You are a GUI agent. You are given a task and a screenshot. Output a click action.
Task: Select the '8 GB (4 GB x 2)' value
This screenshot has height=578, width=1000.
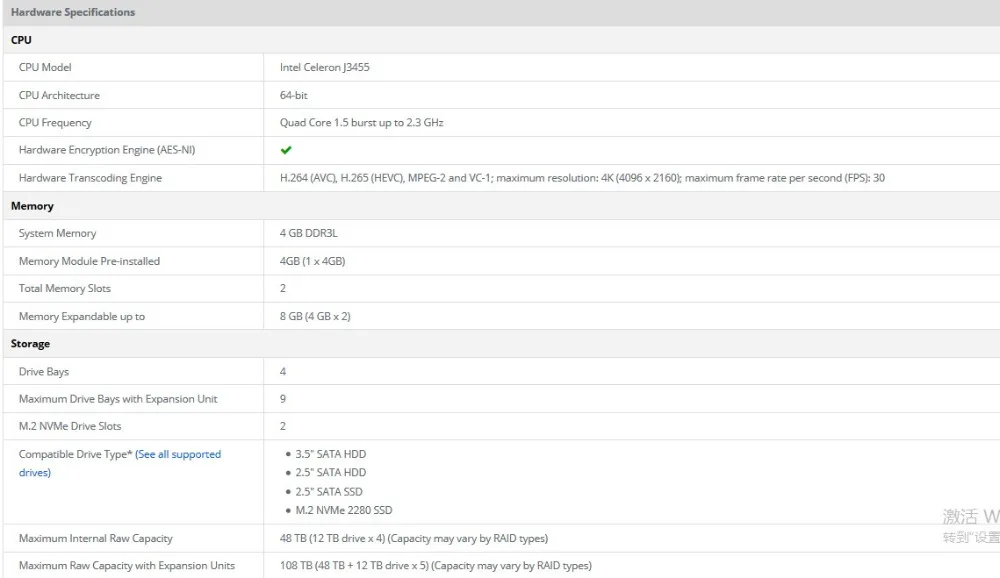click(x=315, y=316)
